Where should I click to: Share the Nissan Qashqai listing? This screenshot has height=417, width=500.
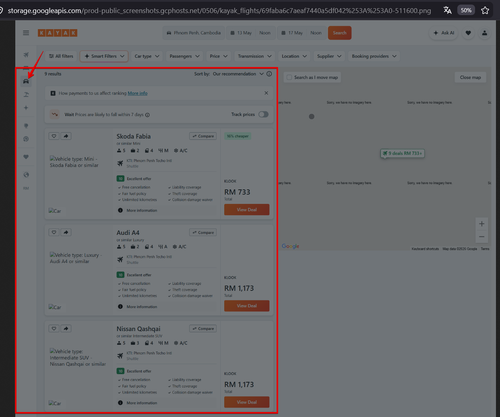[66, 329]
